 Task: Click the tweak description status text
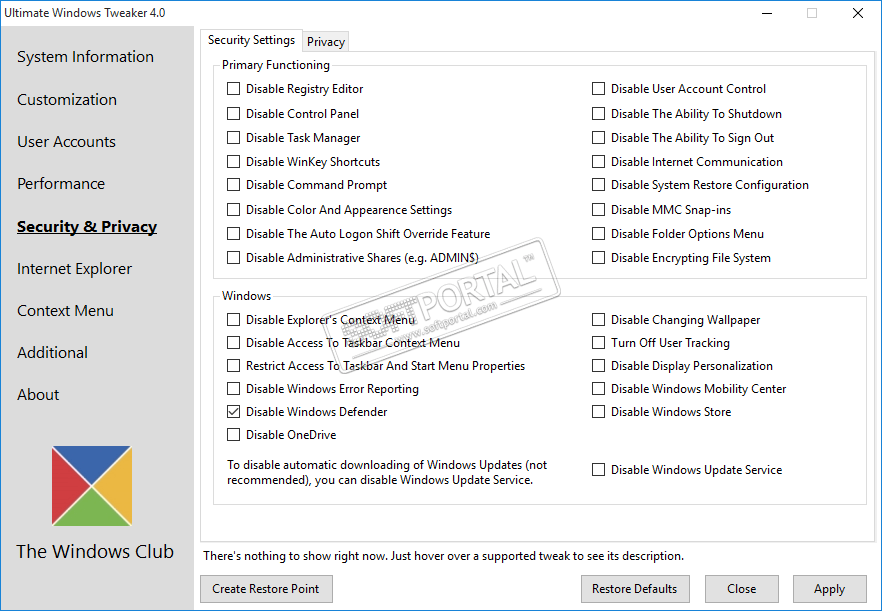[443, 556]
